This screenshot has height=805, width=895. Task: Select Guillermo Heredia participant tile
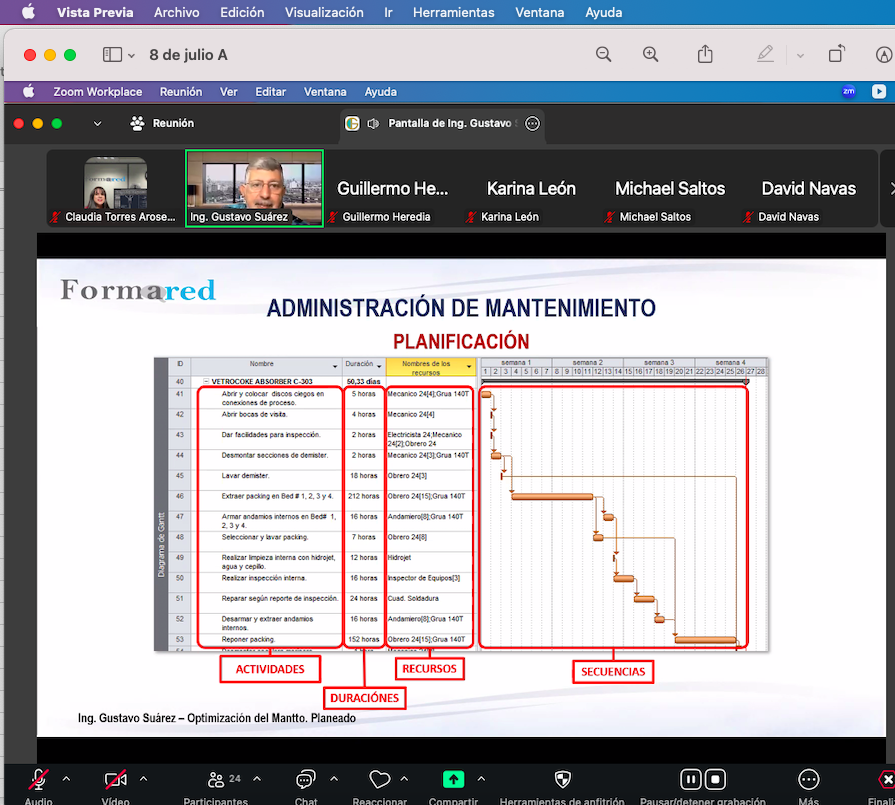point(393,189)
